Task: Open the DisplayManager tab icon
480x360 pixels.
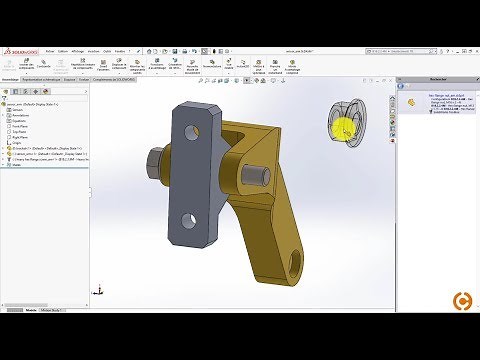Action: (x=46, y=91)
